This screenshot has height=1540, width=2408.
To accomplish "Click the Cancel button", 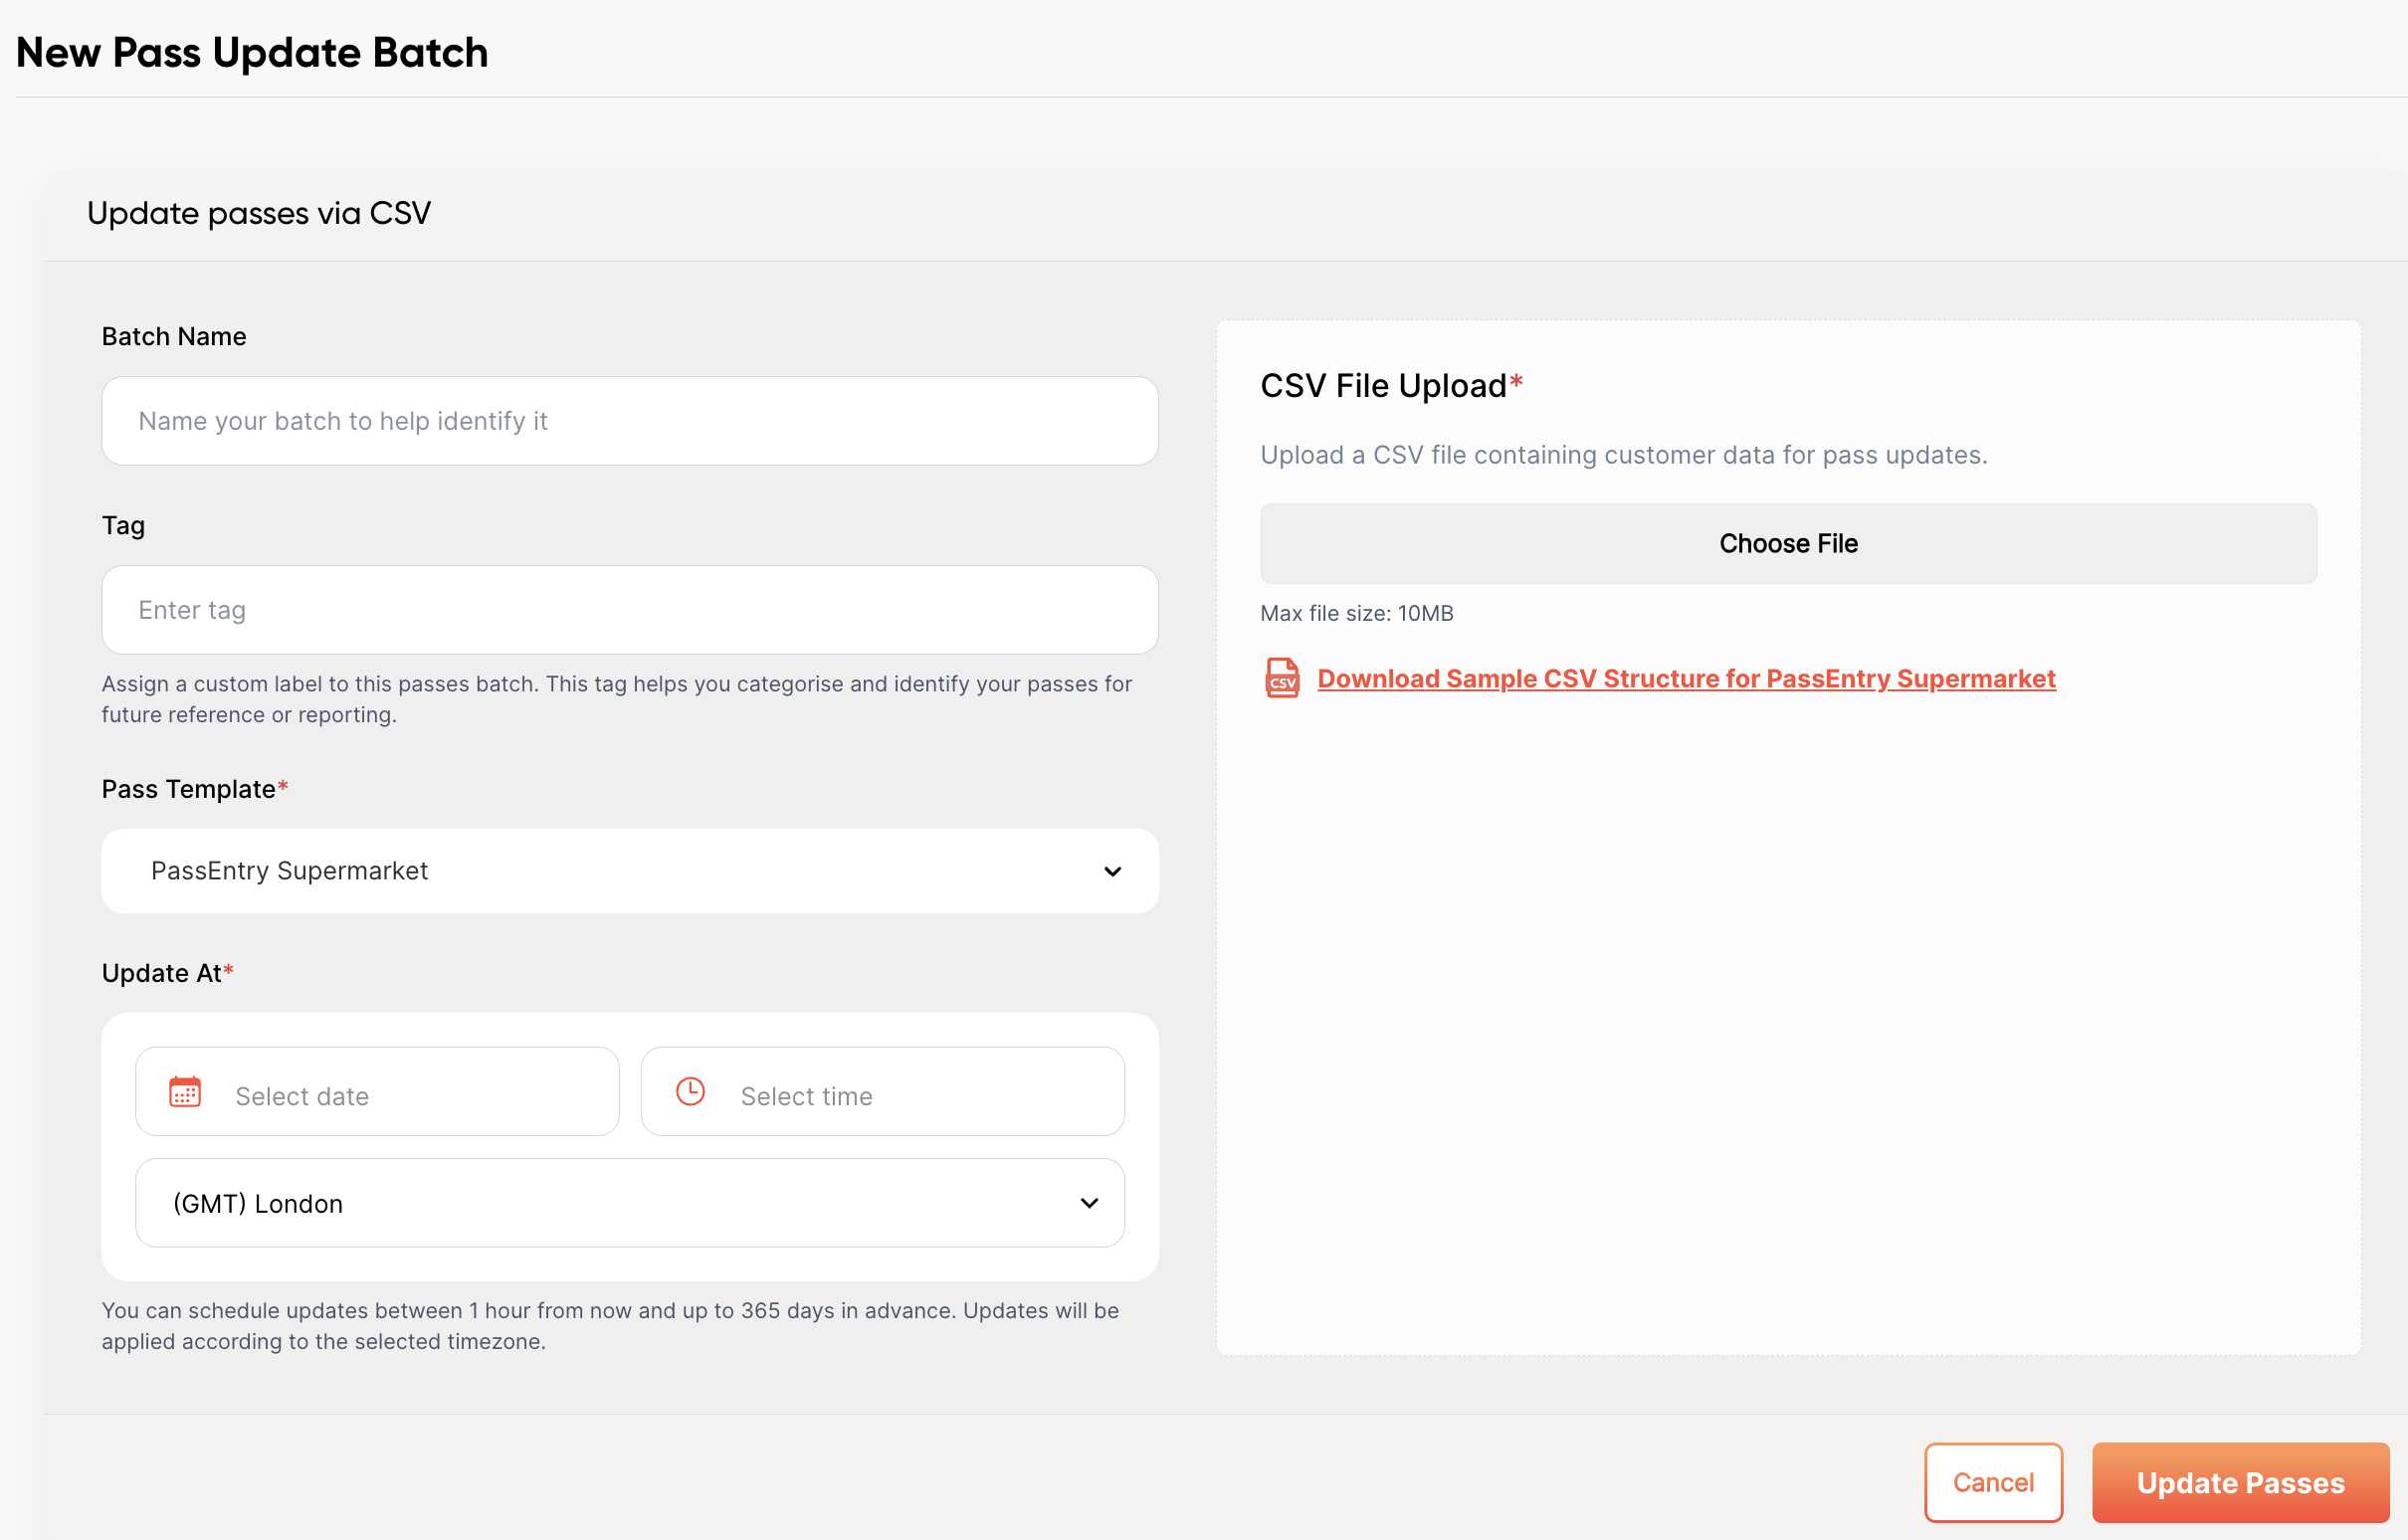I will 1992,1482.
